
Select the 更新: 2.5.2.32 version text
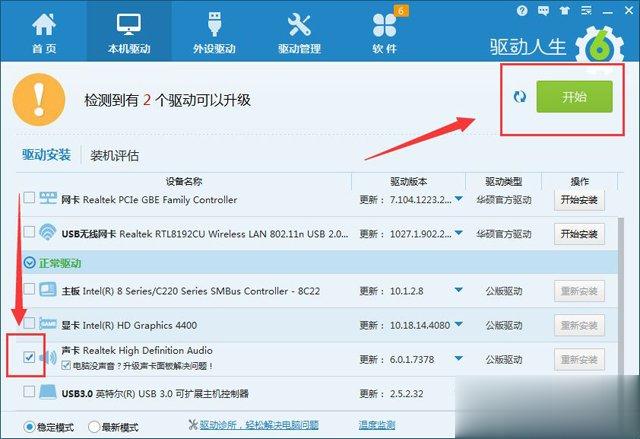tap(391, 394)
